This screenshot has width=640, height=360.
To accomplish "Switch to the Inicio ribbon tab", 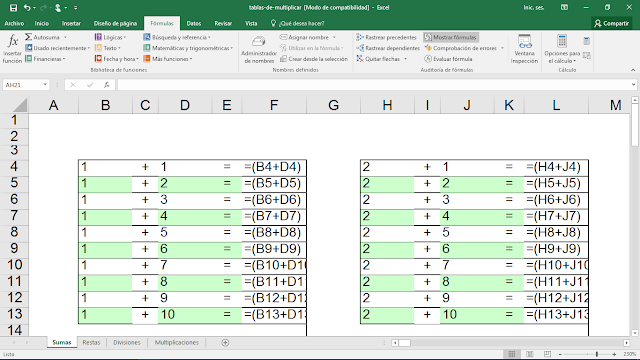I will [42, 23].
